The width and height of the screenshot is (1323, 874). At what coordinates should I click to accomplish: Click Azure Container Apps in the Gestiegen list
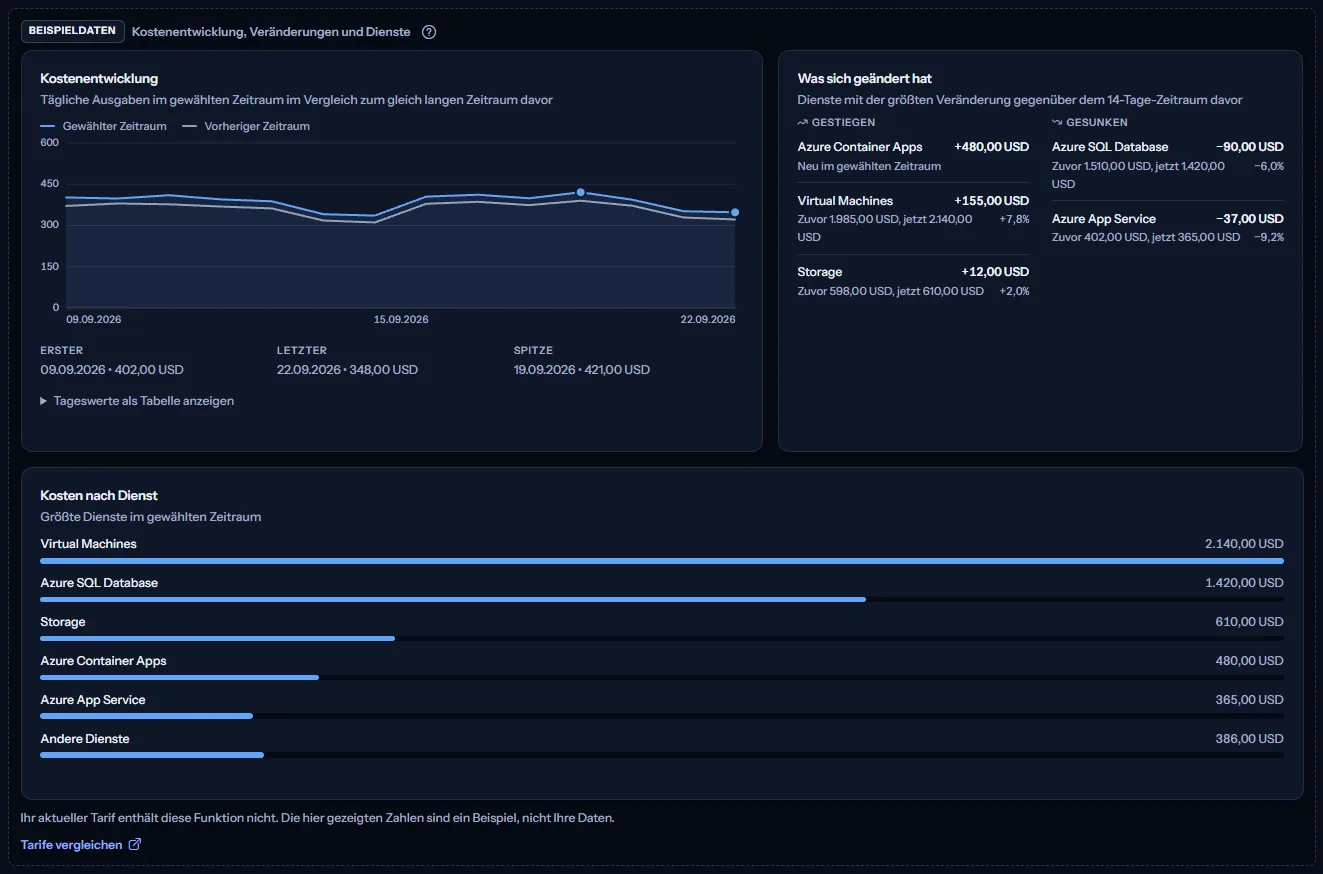pos(860,147)
